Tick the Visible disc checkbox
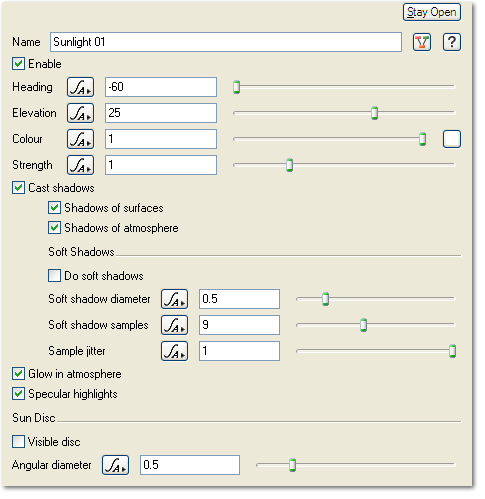The width and height of the screenshot is (485, 499). pyautogui.click(x=18, y=442)
